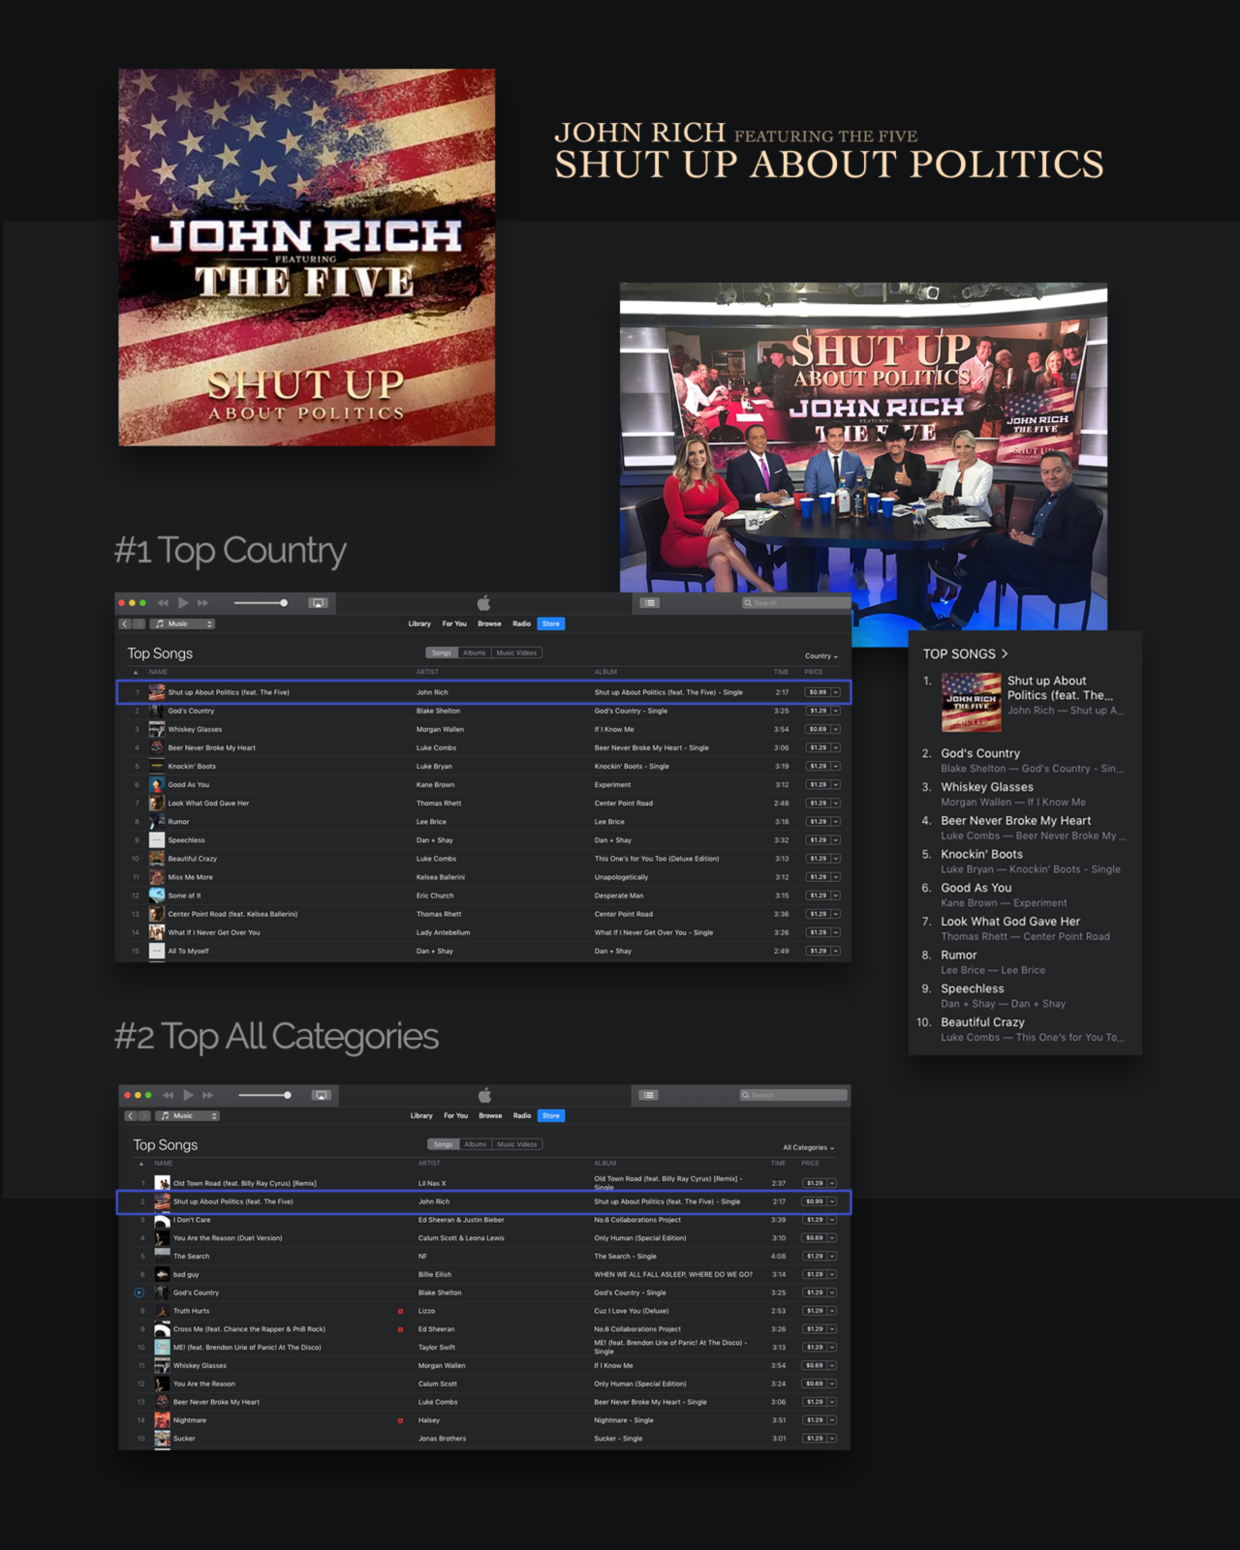Click Rewind in the Top Country iTunes window
This screenshot has height=1550, width=1240.
point(163,603)
